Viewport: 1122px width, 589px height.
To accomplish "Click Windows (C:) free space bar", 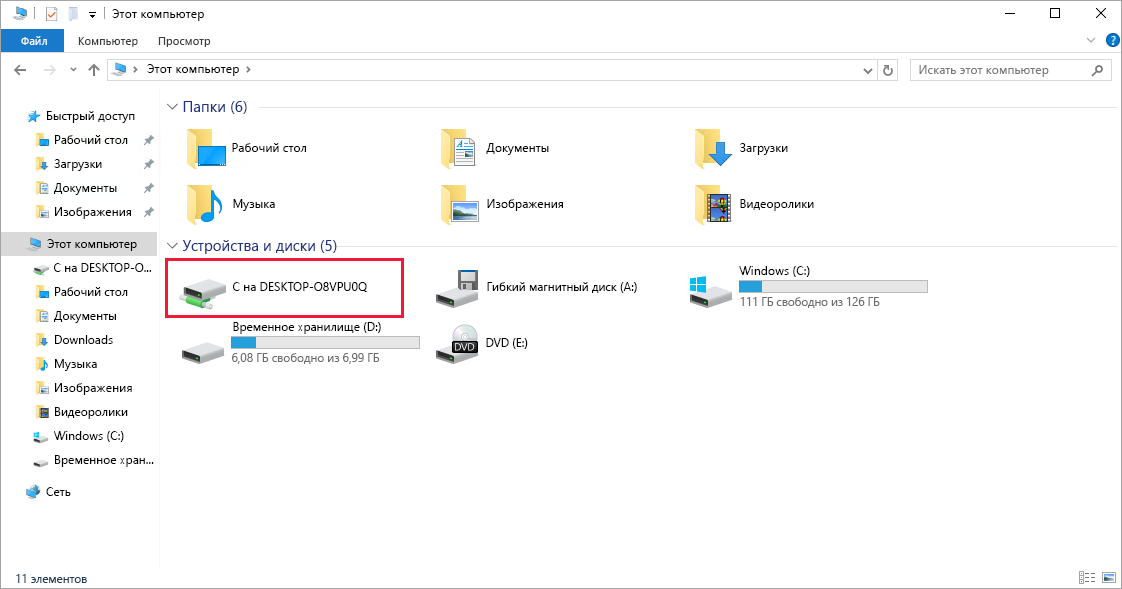I will click(x=833, y=286).
